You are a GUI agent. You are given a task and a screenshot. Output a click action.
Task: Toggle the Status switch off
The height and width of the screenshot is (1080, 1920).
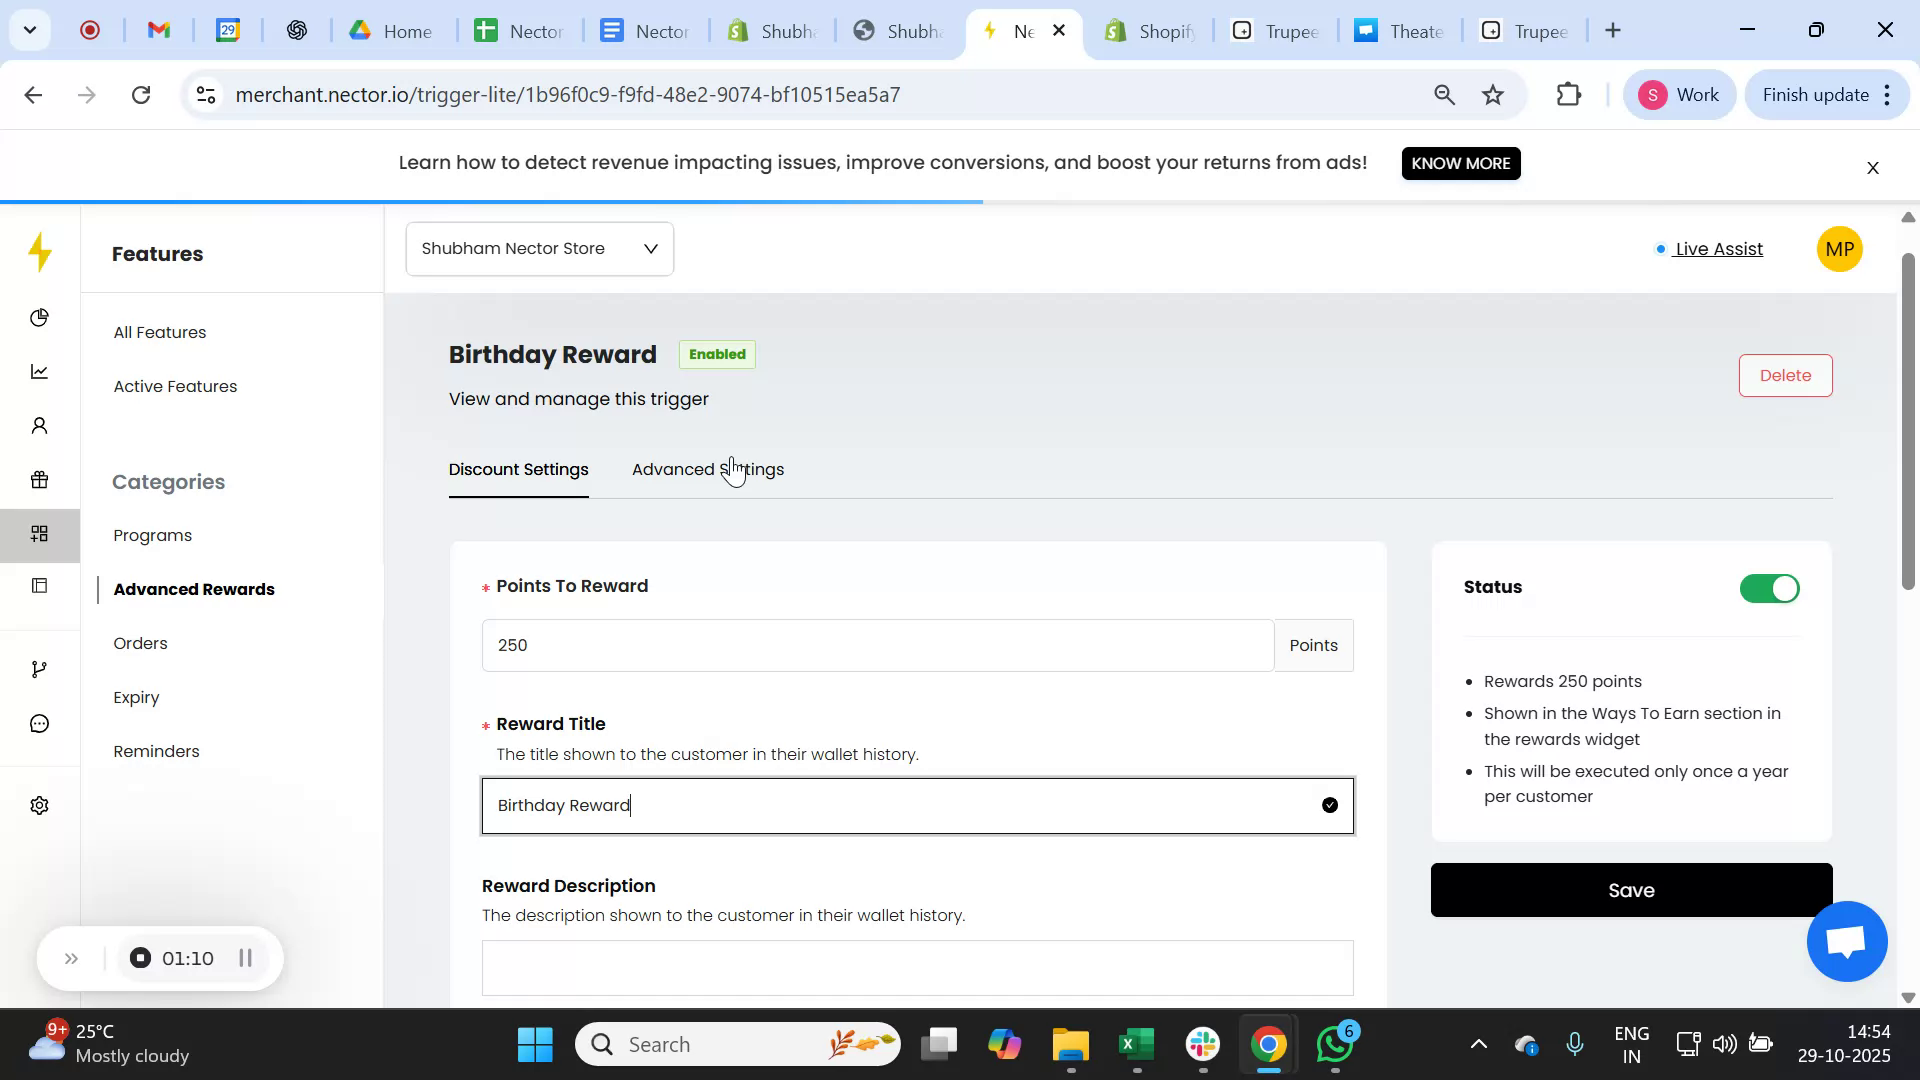coord(1768,588)
